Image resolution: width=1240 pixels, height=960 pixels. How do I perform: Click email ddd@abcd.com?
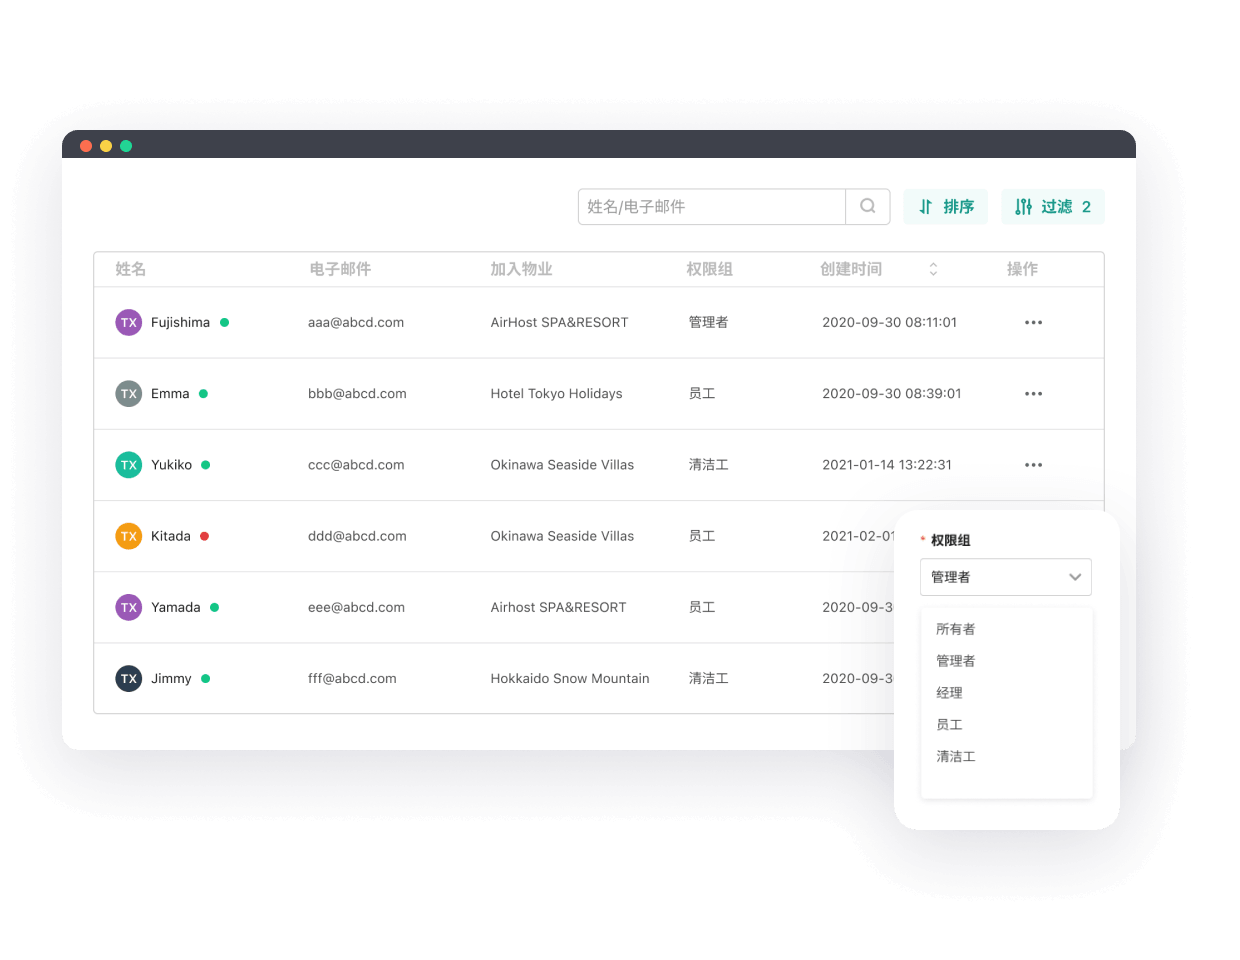357,536
